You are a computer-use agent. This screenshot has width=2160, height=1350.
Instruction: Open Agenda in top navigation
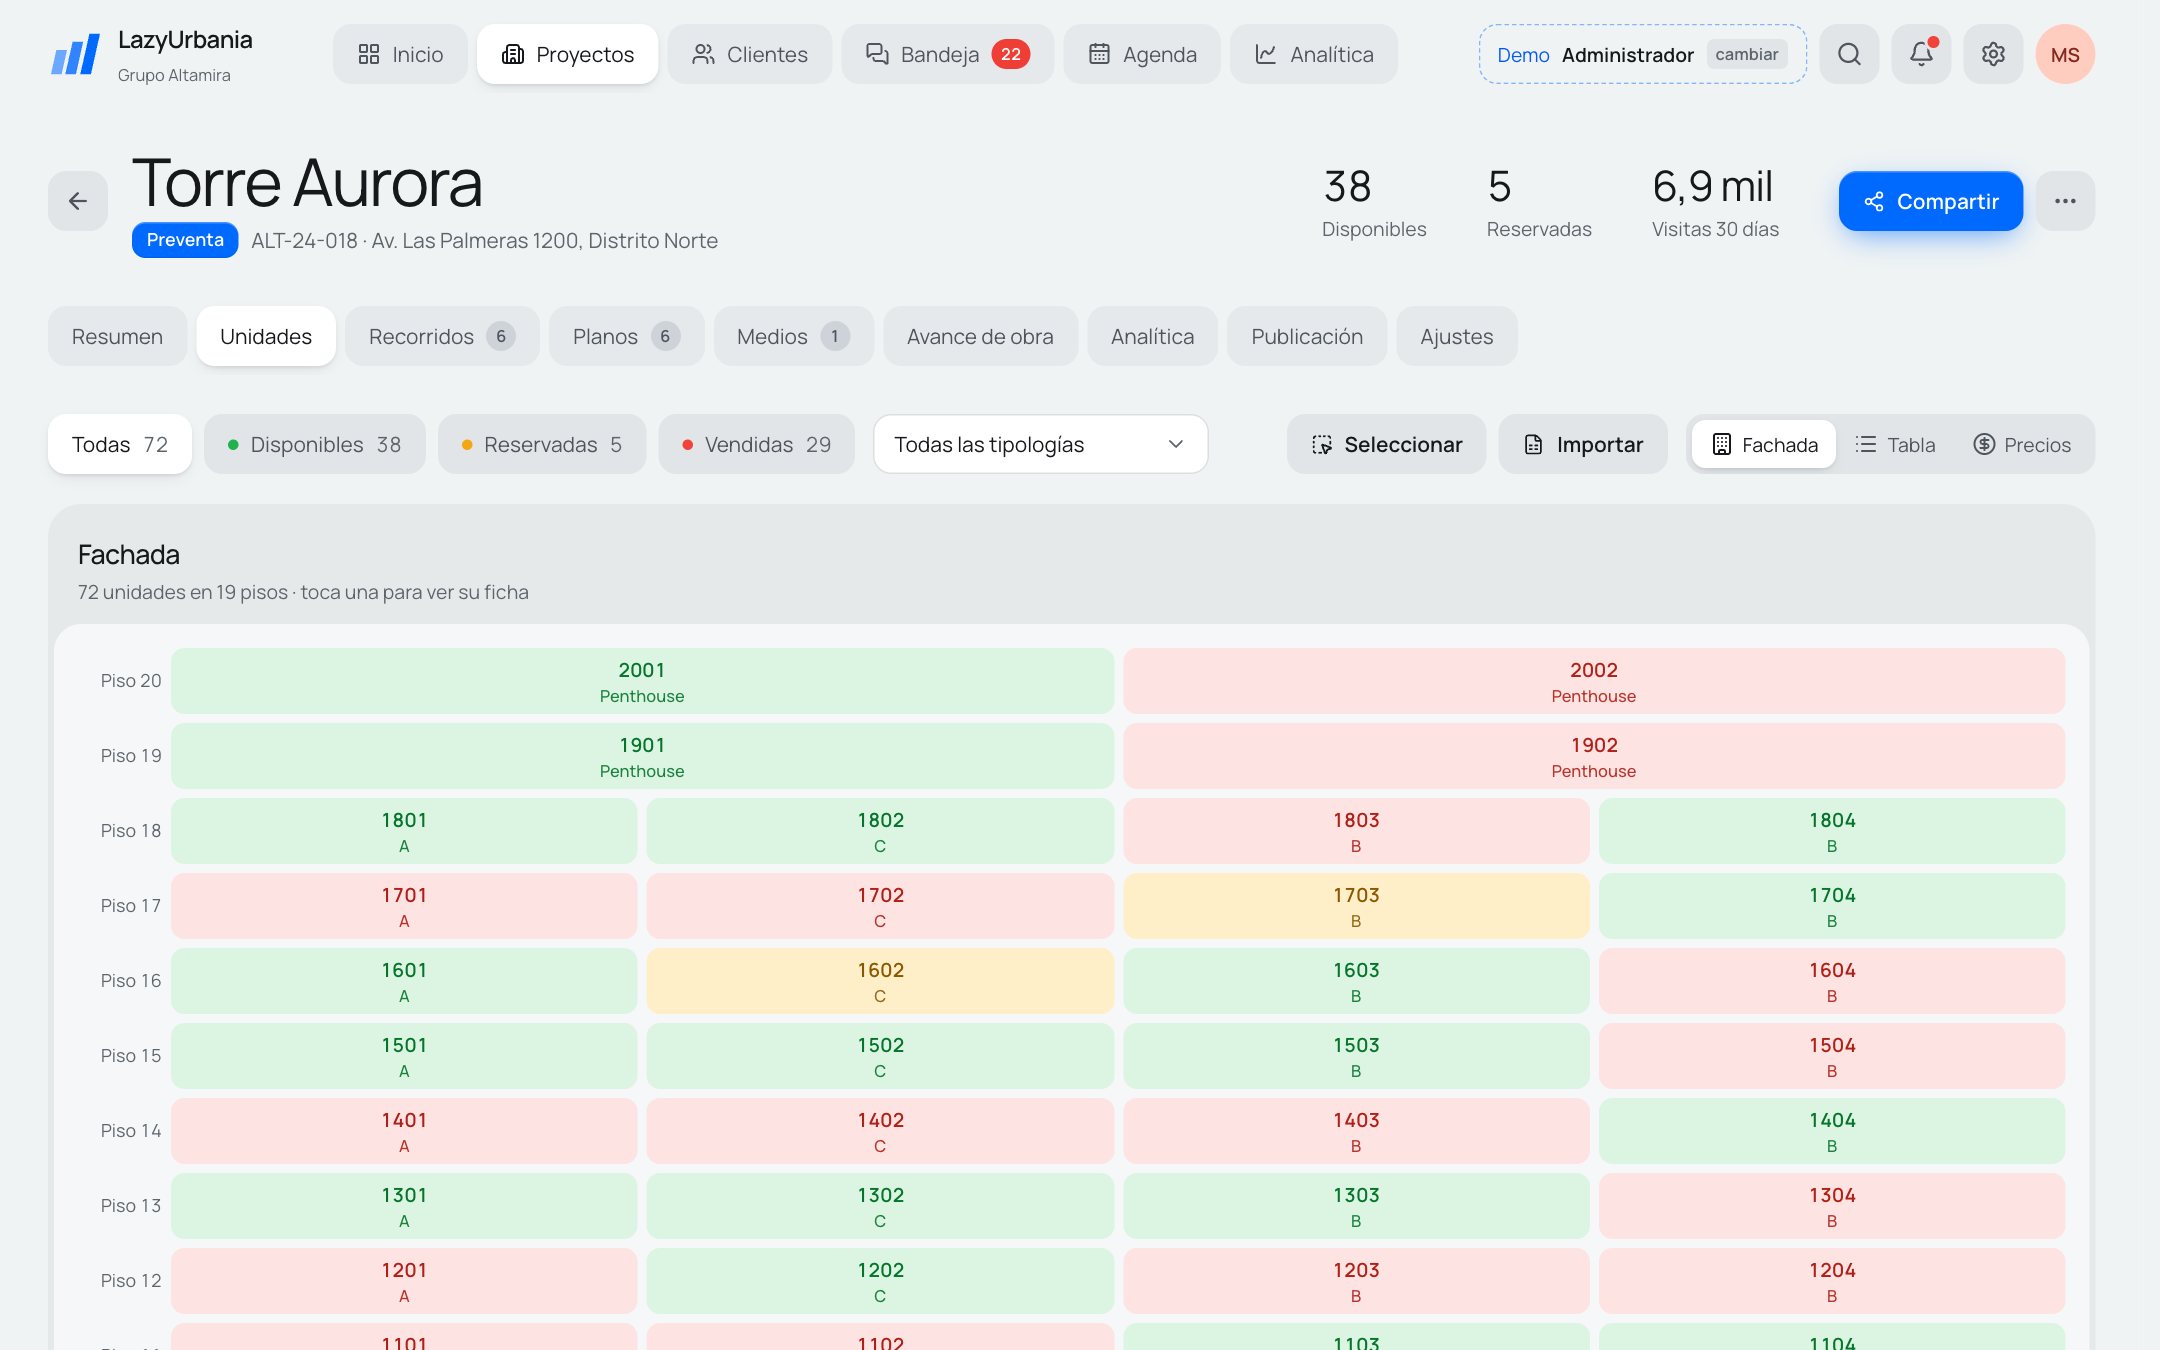(x=1142, y=54)
